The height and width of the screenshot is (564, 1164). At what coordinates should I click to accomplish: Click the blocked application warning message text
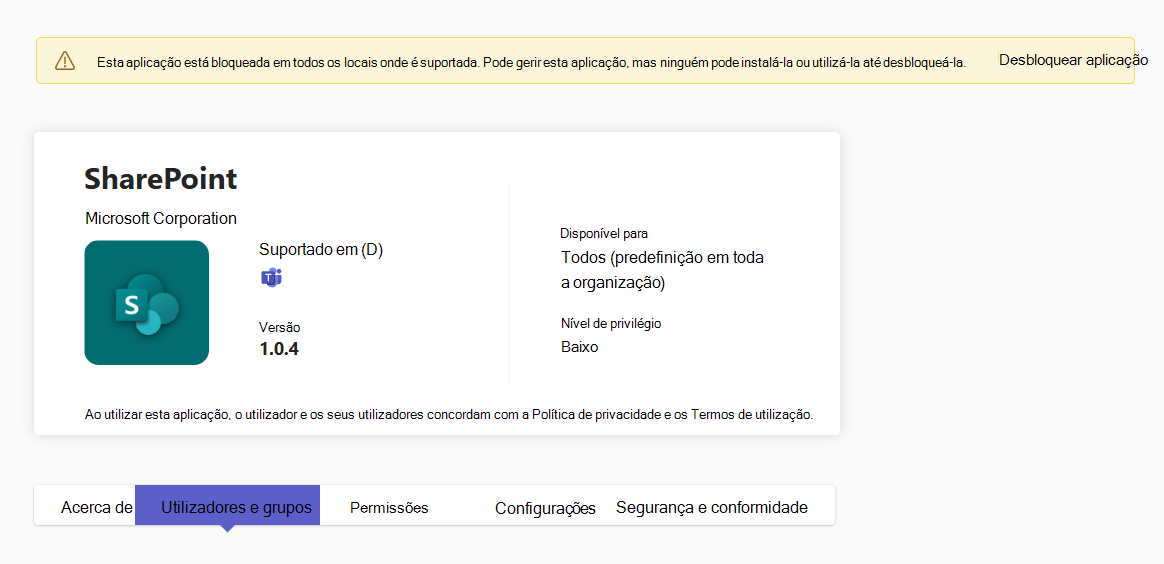pos(532,62)
